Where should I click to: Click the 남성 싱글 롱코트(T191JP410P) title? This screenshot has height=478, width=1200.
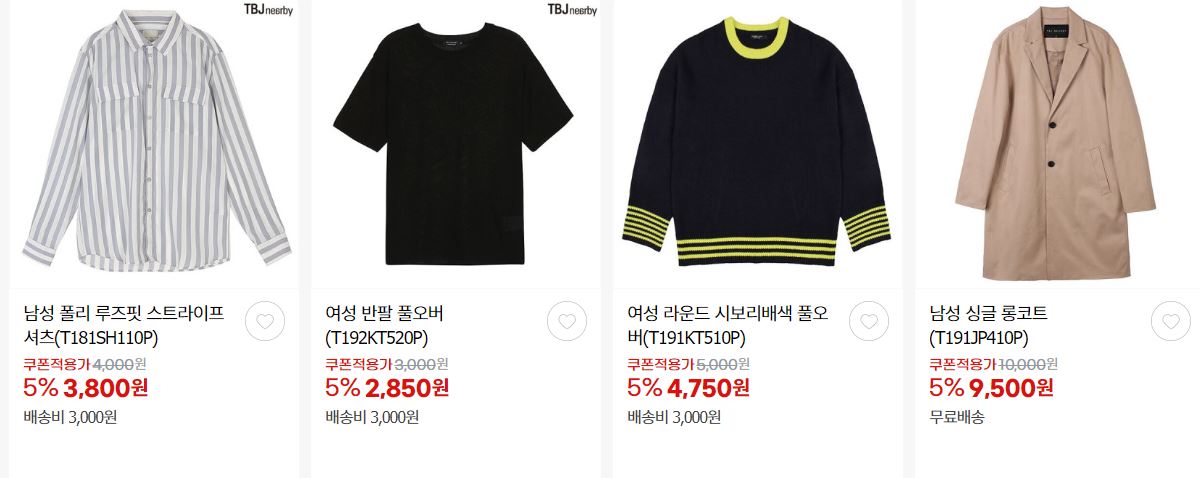[994, 326]
